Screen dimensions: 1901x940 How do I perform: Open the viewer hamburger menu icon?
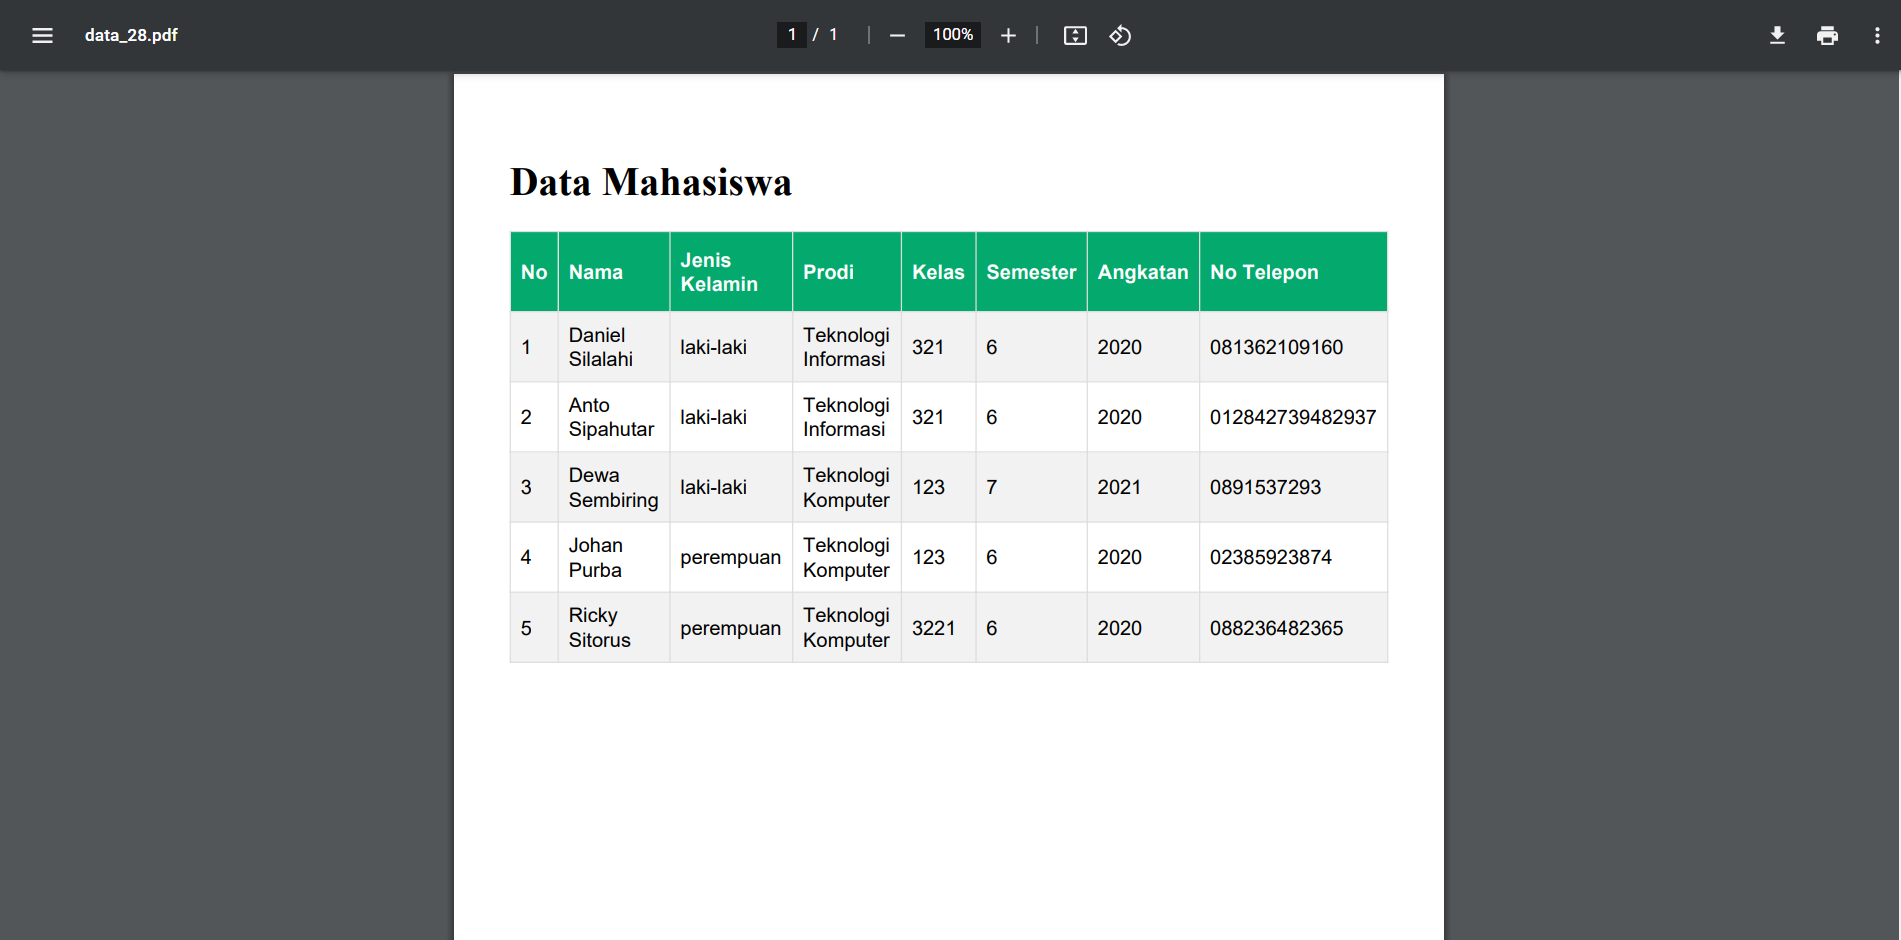pyautogui.click(x=42, y=35)
